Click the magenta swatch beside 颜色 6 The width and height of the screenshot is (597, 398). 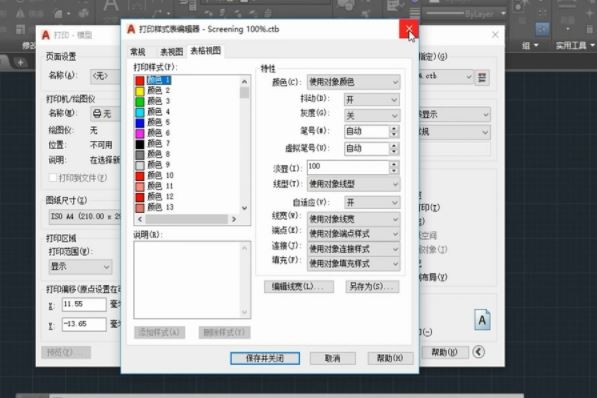click(140, 133)
